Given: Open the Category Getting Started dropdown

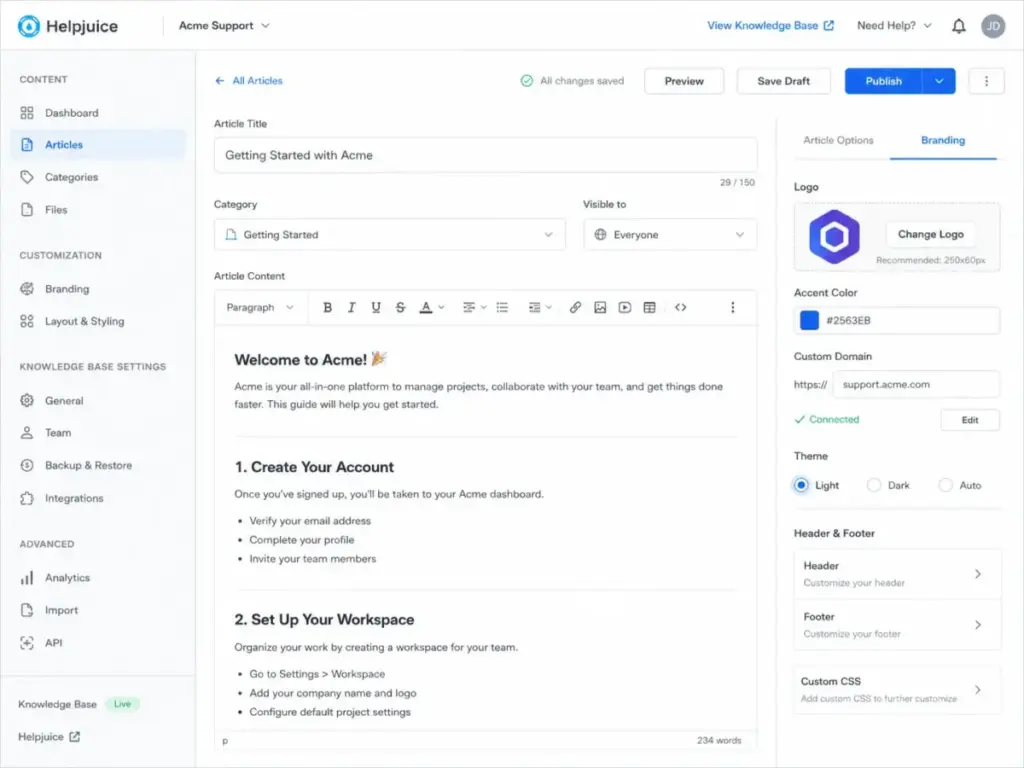Looking at the screenshot, I should pos(389,234).
